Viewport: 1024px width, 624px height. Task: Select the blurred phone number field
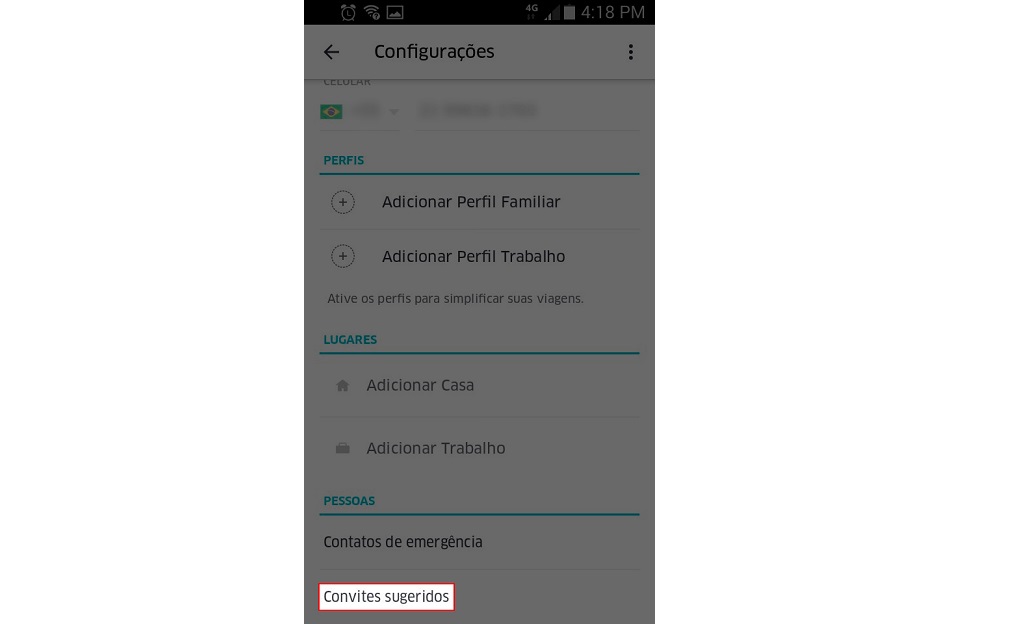point(528,112)
